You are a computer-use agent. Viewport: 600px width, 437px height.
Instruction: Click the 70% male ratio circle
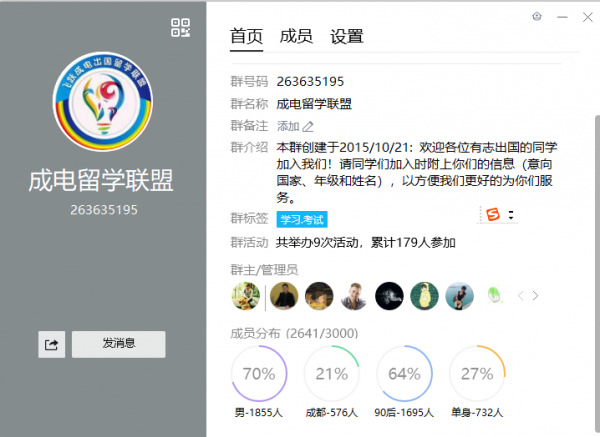point(259,374)
